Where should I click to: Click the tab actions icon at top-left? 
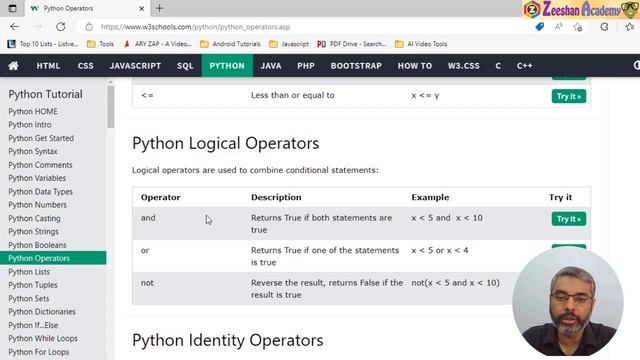(12, 8)
